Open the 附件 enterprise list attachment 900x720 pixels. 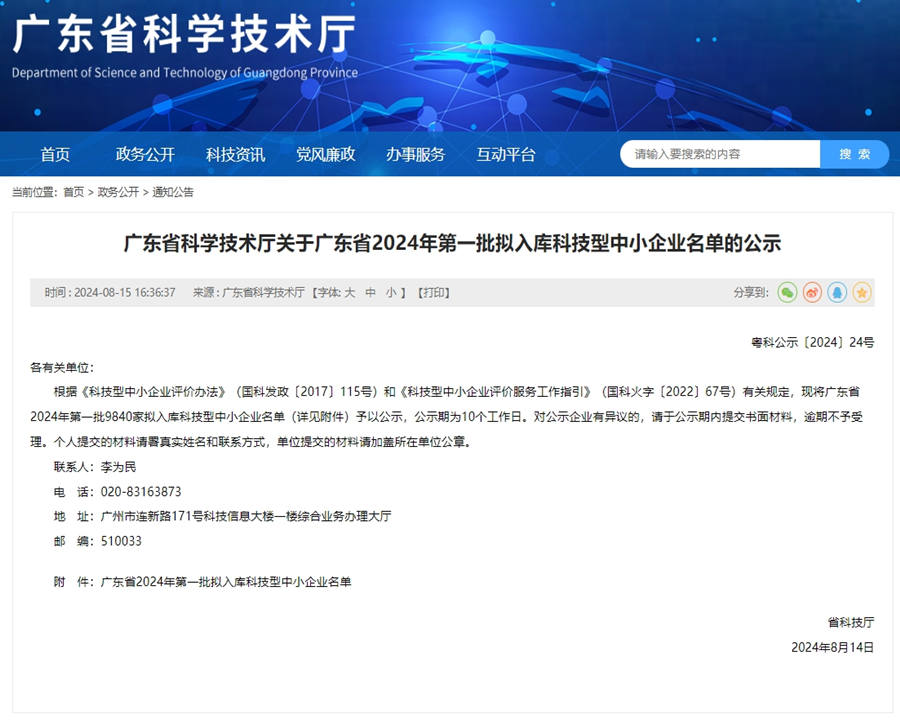tap(225, 581)
